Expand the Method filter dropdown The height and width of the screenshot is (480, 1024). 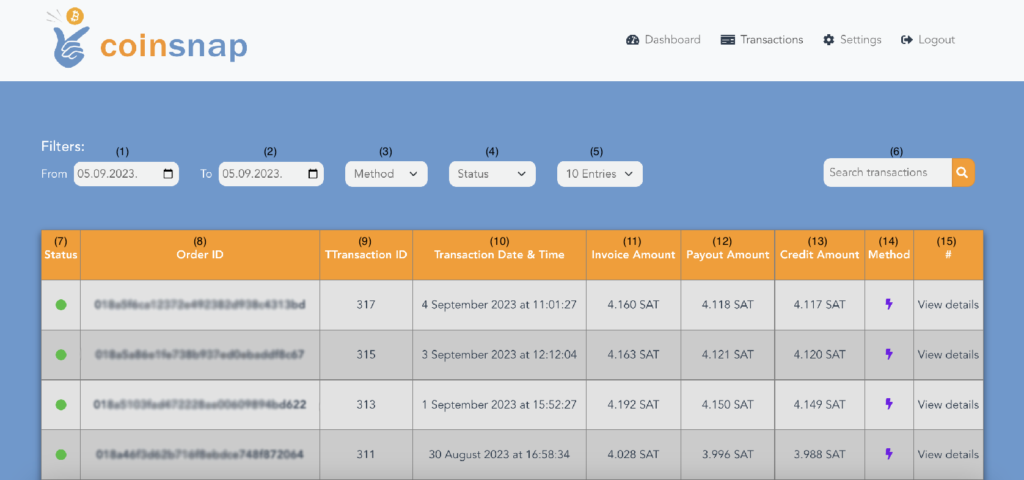click(386, 174)
